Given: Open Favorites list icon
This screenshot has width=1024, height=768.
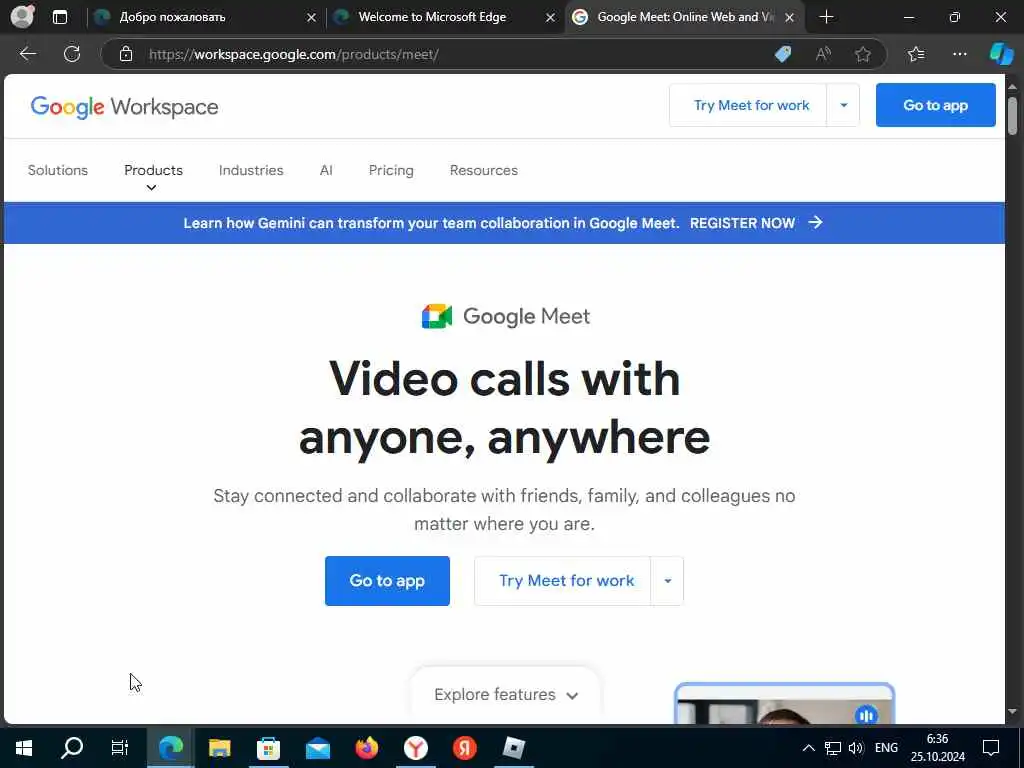Looking at the screenshot, I should pos(916,54).
